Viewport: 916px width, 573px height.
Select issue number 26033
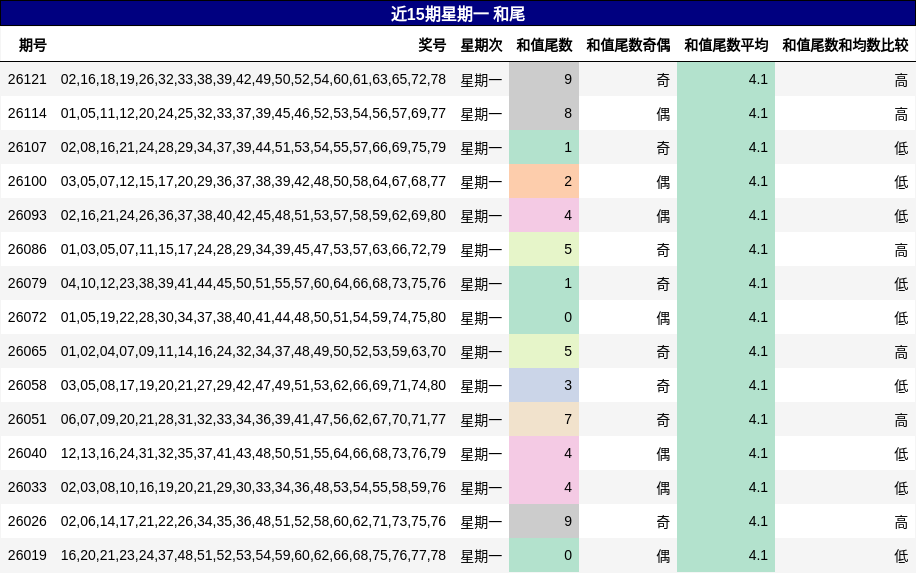point(27,487)
